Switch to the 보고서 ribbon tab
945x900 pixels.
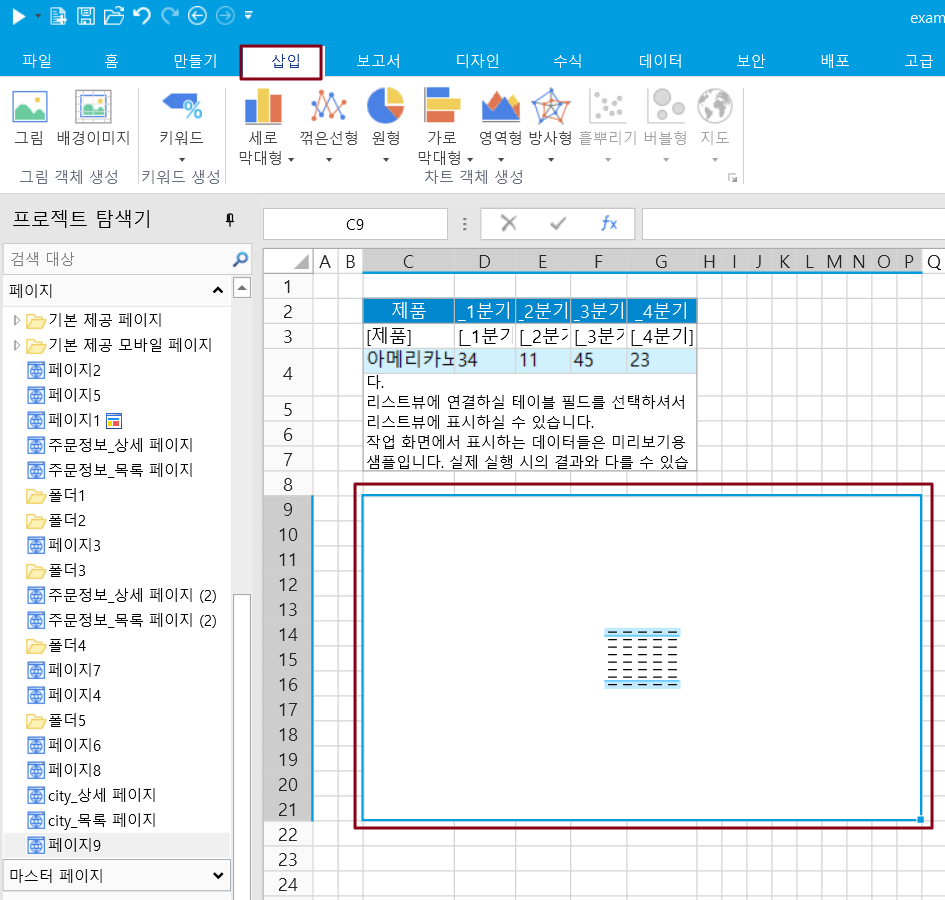378,61
